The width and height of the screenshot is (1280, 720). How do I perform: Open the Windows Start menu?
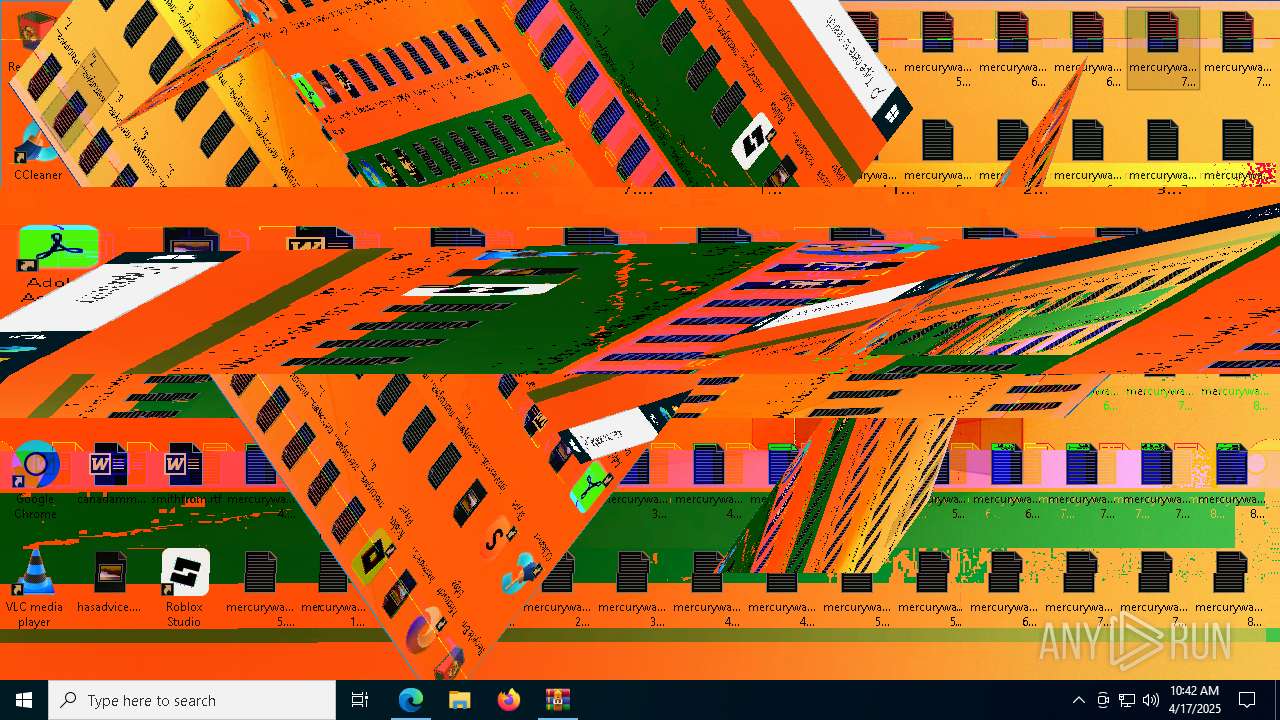pos(24,700)
